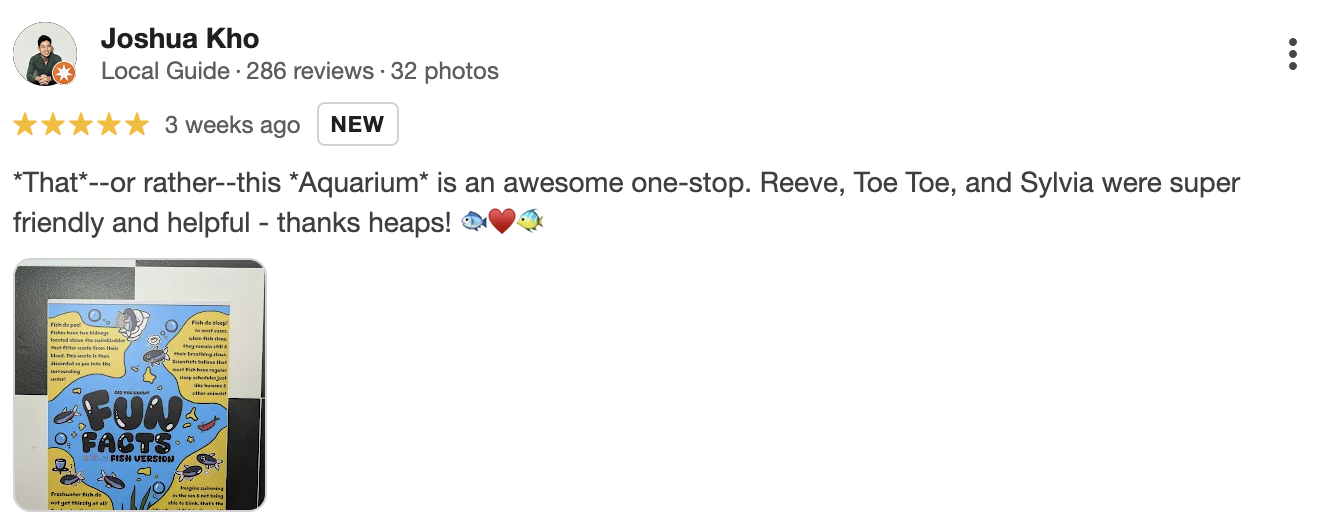Open the Joshua Kho name link
1344x528 pixels.
pos(180,39)
